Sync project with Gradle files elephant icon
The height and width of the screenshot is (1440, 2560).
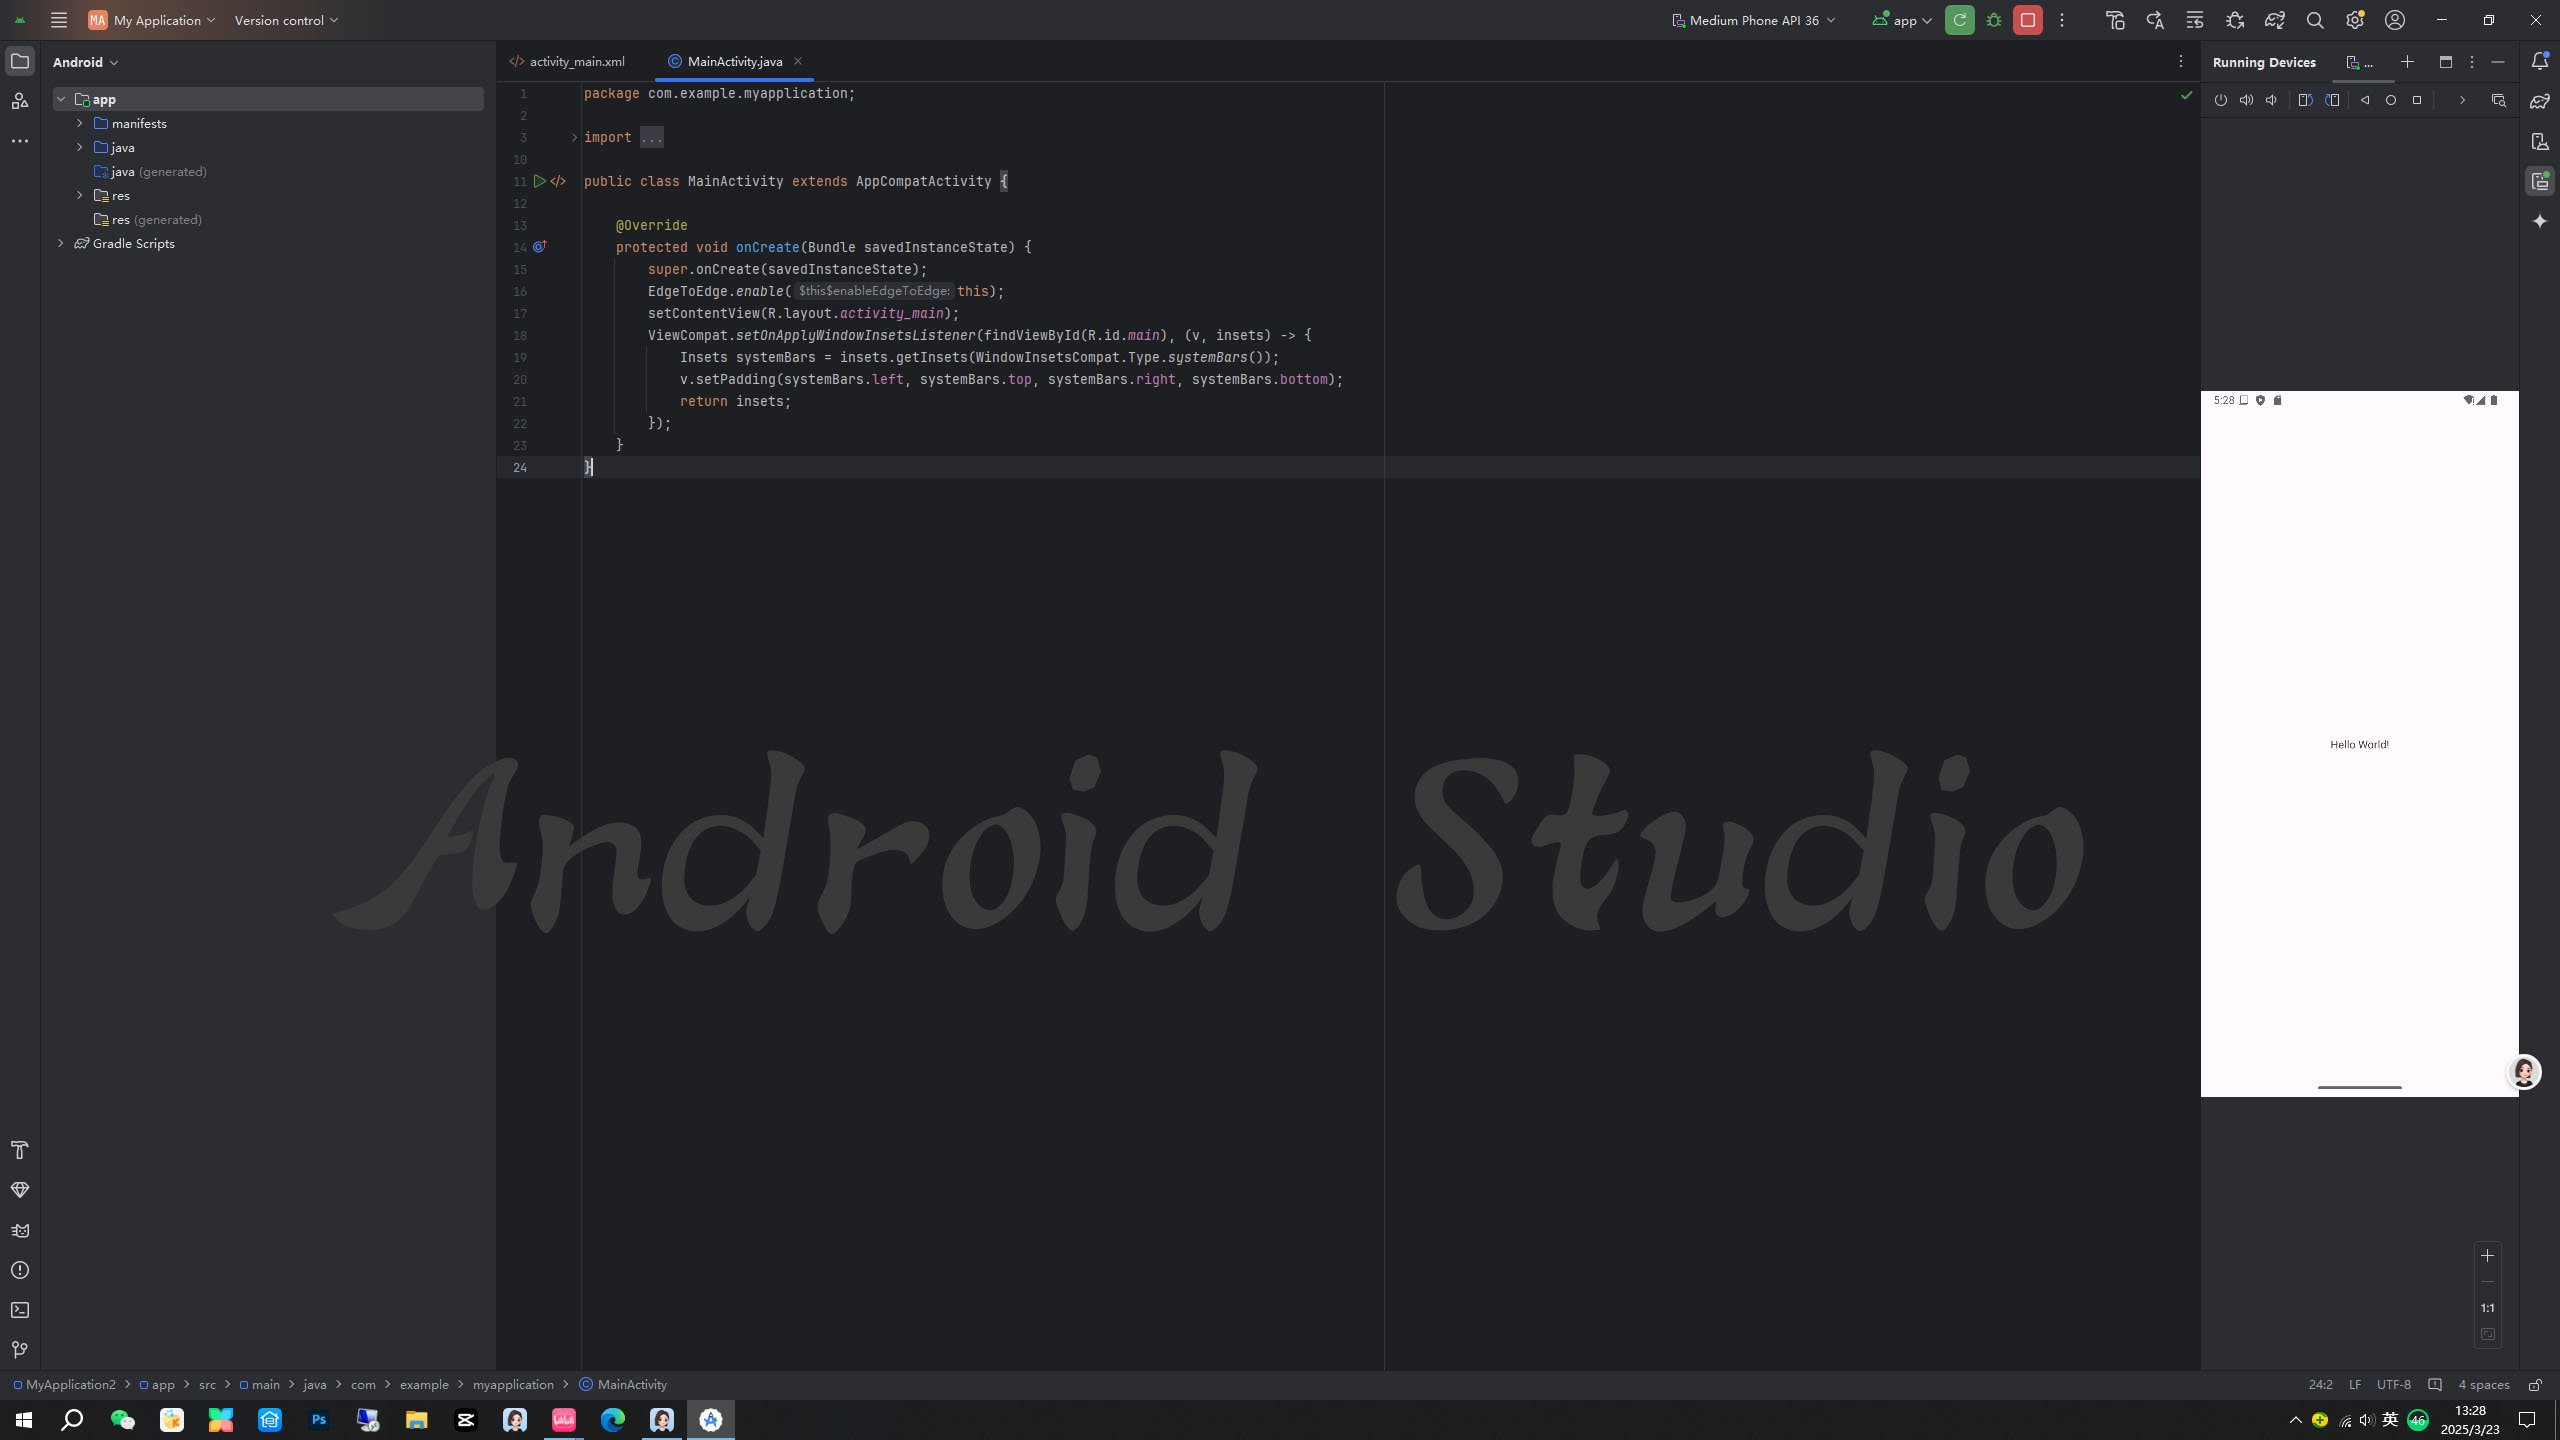pyautogui.click(x=2274, y=20)
